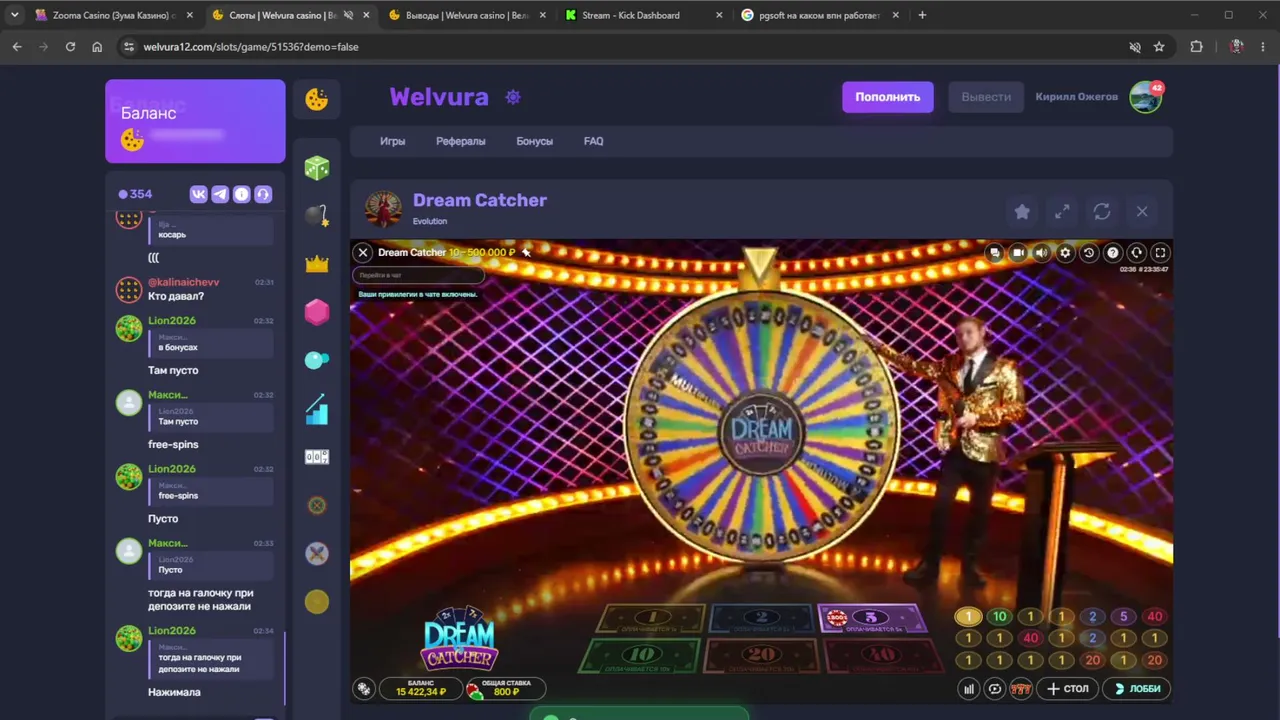Viewport: 1280px width, 720px height.
Task: Select the pink hexagon game icon
Action: point(317,312)
